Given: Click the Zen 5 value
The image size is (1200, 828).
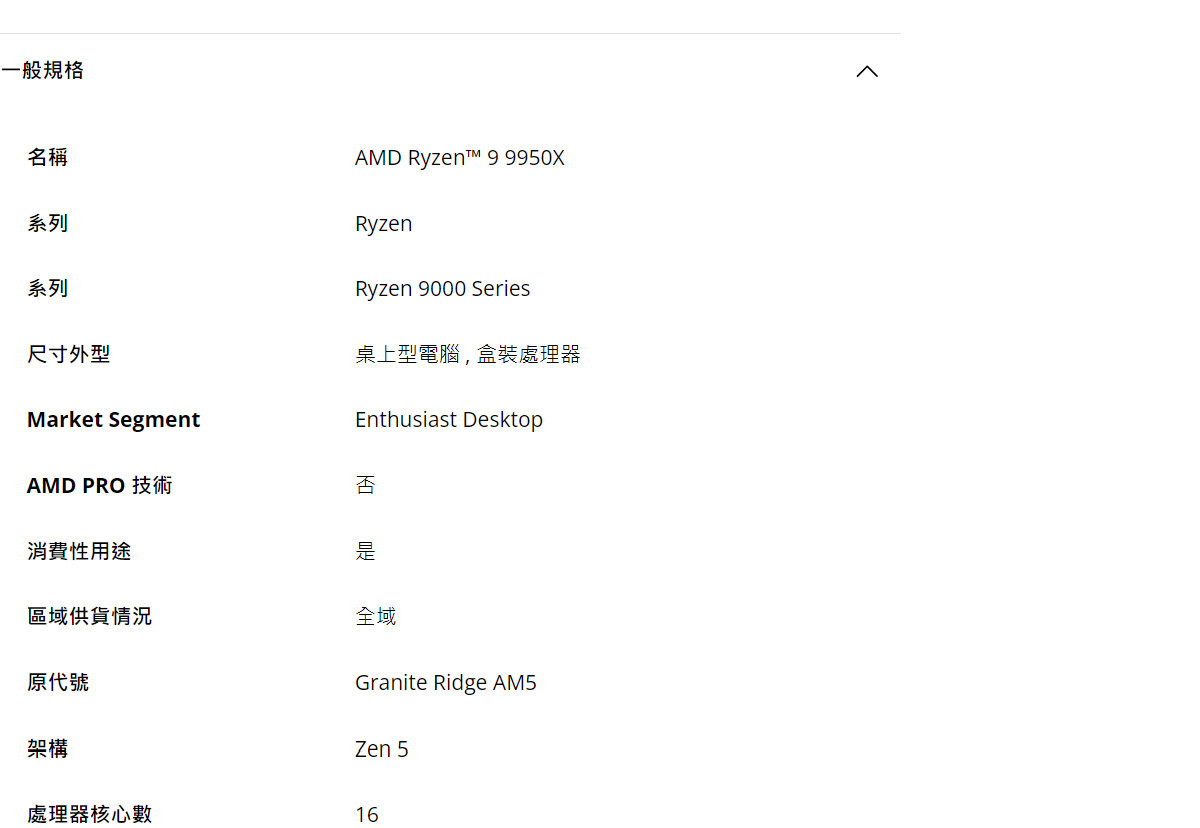Looking at the screenshot, I should [x=382, y=749].
